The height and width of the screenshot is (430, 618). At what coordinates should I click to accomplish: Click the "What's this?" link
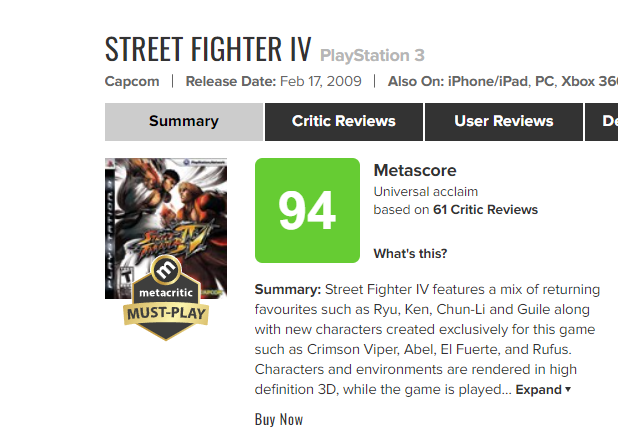click(x=410, y=253)
